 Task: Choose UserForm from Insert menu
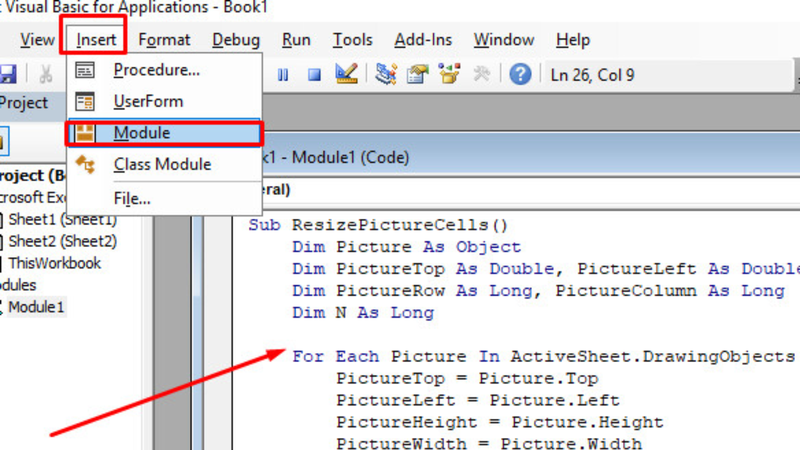(x=164, y=102)
